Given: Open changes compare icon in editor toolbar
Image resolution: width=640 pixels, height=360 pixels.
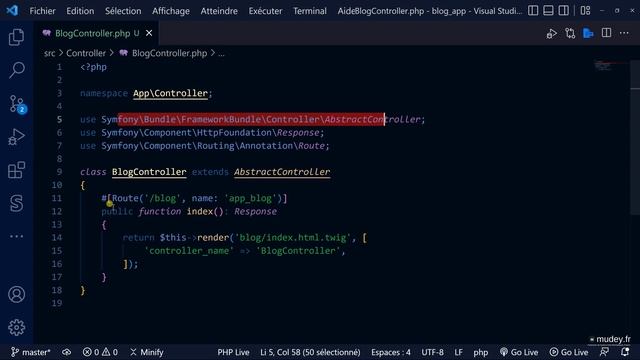Looking at the screenshot, I should [570, 33].
